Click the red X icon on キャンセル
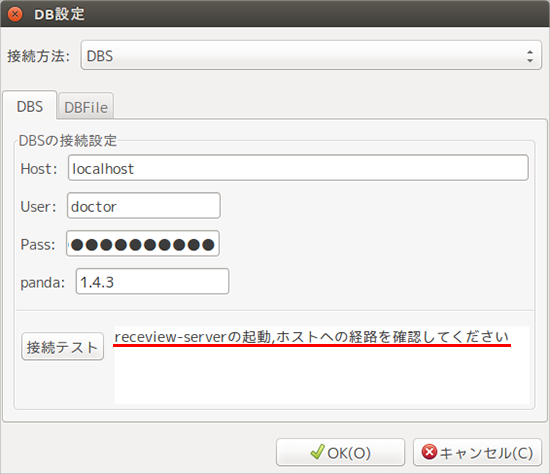 point(429,452)
